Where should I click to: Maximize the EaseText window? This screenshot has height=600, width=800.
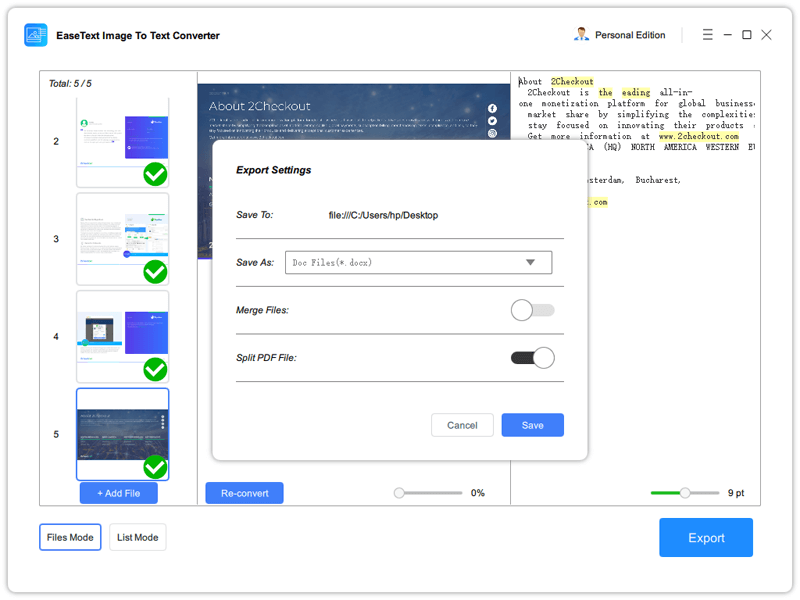746,34
